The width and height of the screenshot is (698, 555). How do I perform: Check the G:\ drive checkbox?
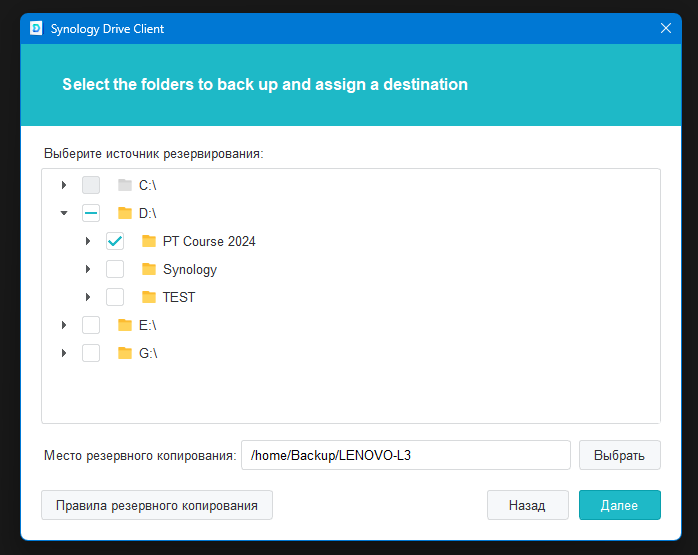(x=91, y=353)
